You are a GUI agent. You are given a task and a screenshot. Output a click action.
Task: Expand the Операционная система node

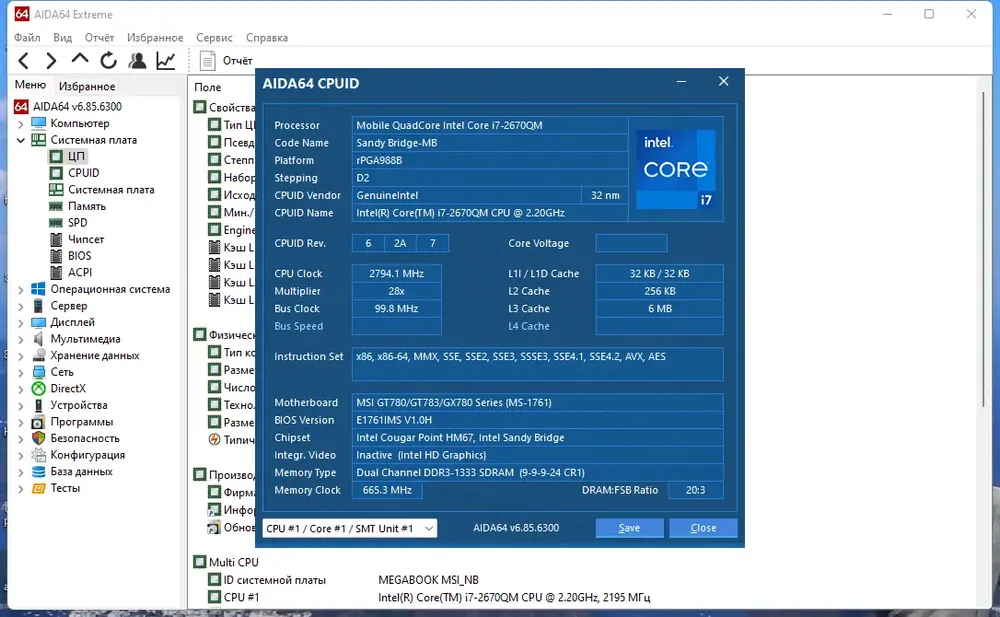(20, 290)
